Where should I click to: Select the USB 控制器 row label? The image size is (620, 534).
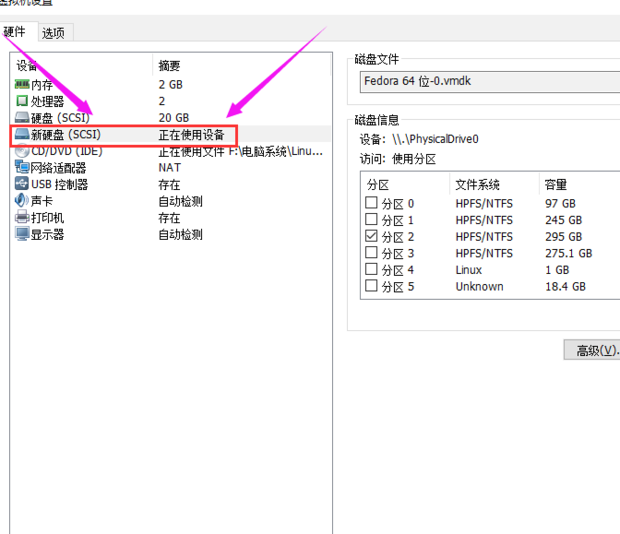tap(60, 185)
